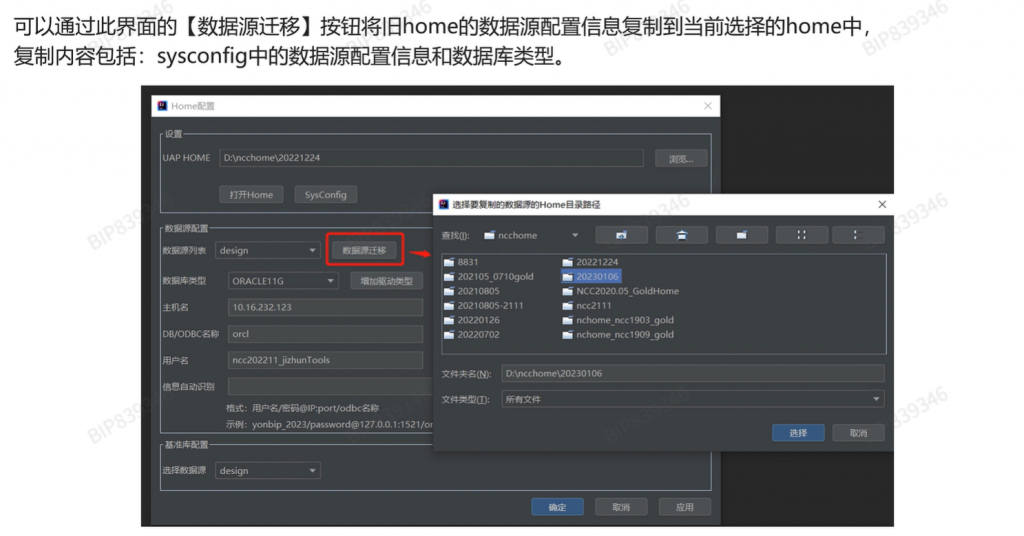The width and height of the screenshot is (1024, 536).
Task: Create a new folder with toolbar icon
Action: pyautogui.click(x=742, y=235)
